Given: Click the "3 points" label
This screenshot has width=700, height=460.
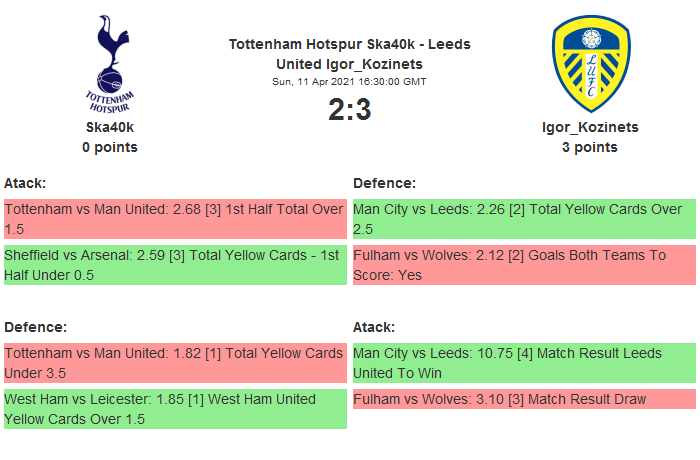Looking at the screenshot, I should pos(590,147).
